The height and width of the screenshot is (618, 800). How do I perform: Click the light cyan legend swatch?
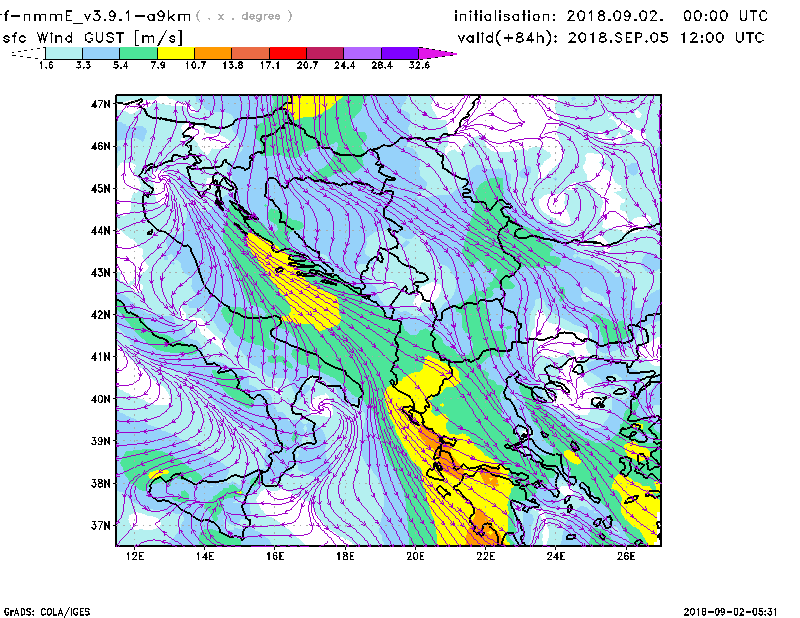pyautogui.click(x=64, y=53)
